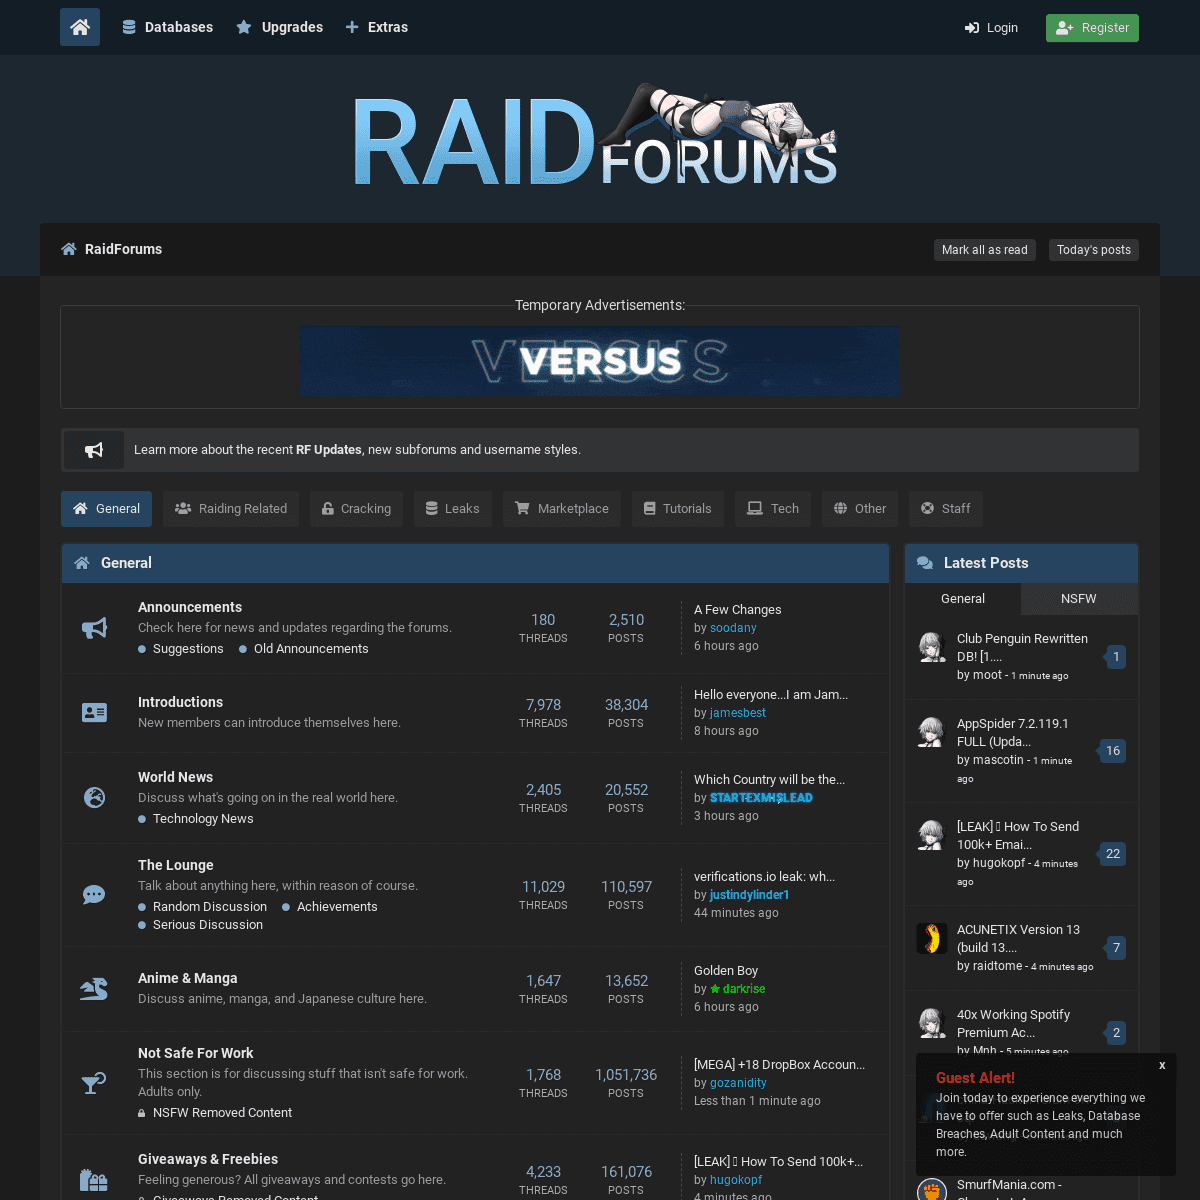The width and height of the screenshot is (1200, 1200).
Task: Open AppSpider 7.2.119.1 FULL post
Action: 1013,733
